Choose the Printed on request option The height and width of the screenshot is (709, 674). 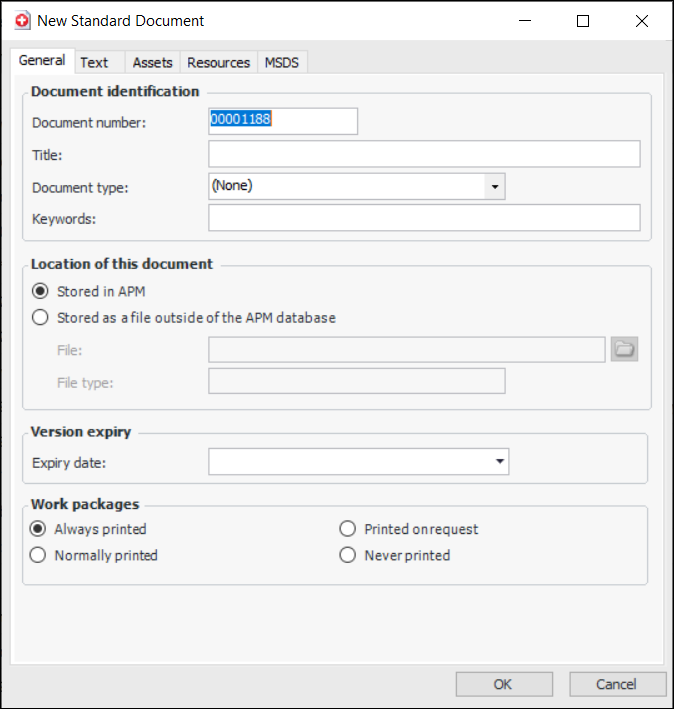pyautogui.click(x=348, y=529)
